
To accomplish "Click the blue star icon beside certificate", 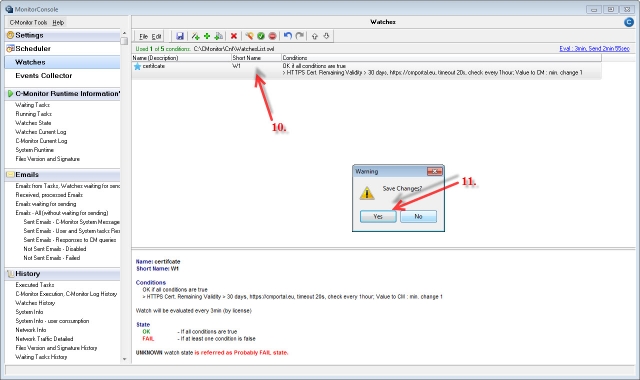I will [x=138, y=66].
